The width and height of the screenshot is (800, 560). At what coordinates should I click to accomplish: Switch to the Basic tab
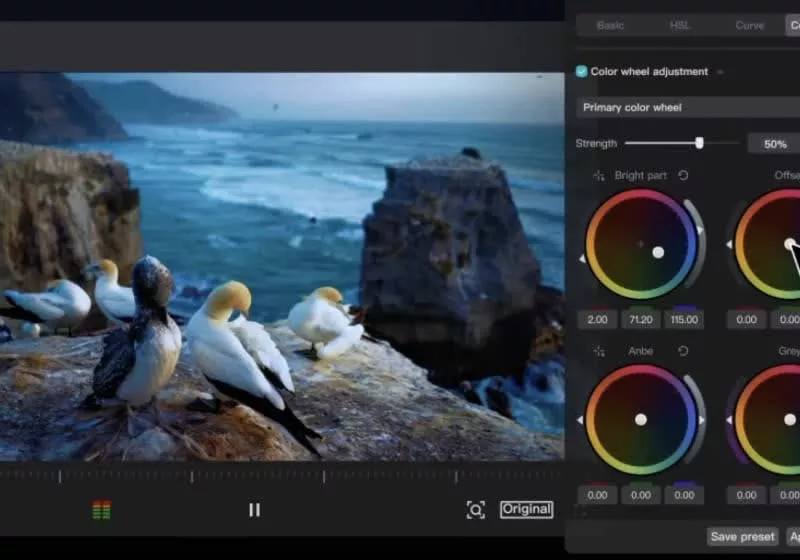pyautogui.click(x=610, y=25)
